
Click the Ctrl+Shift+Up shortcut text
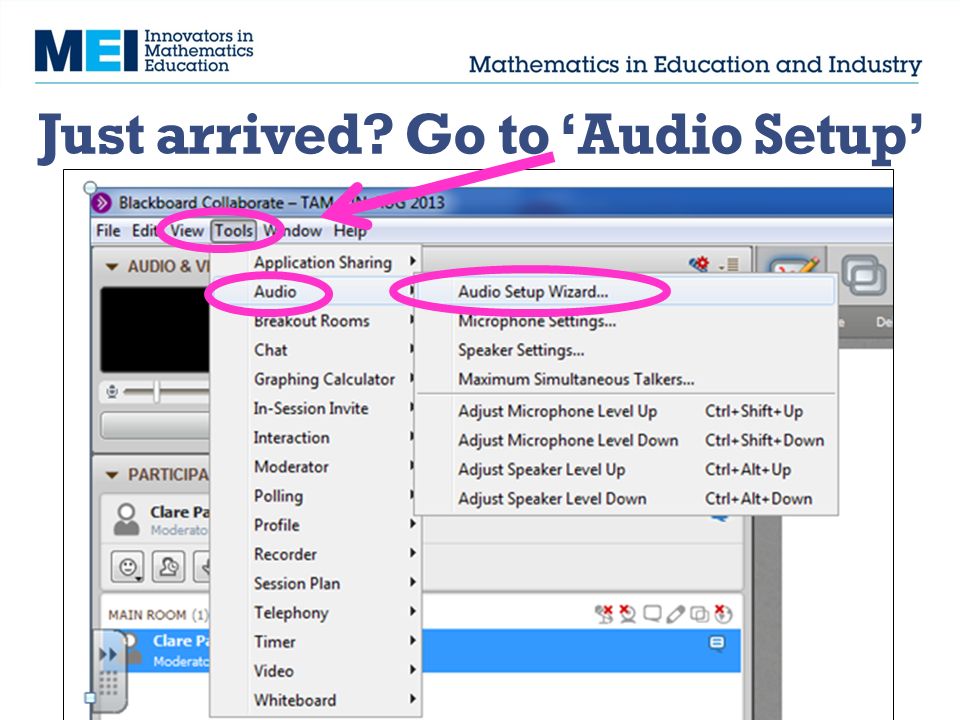(754, 411)
